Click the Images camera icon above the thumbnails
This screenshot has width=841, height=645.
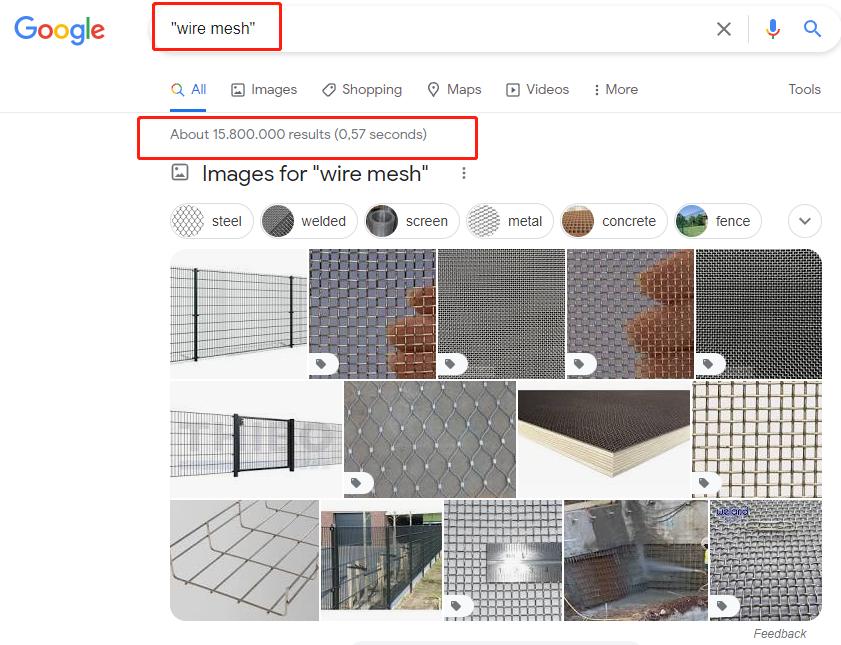pyautogui.click(x=180, y=174)
